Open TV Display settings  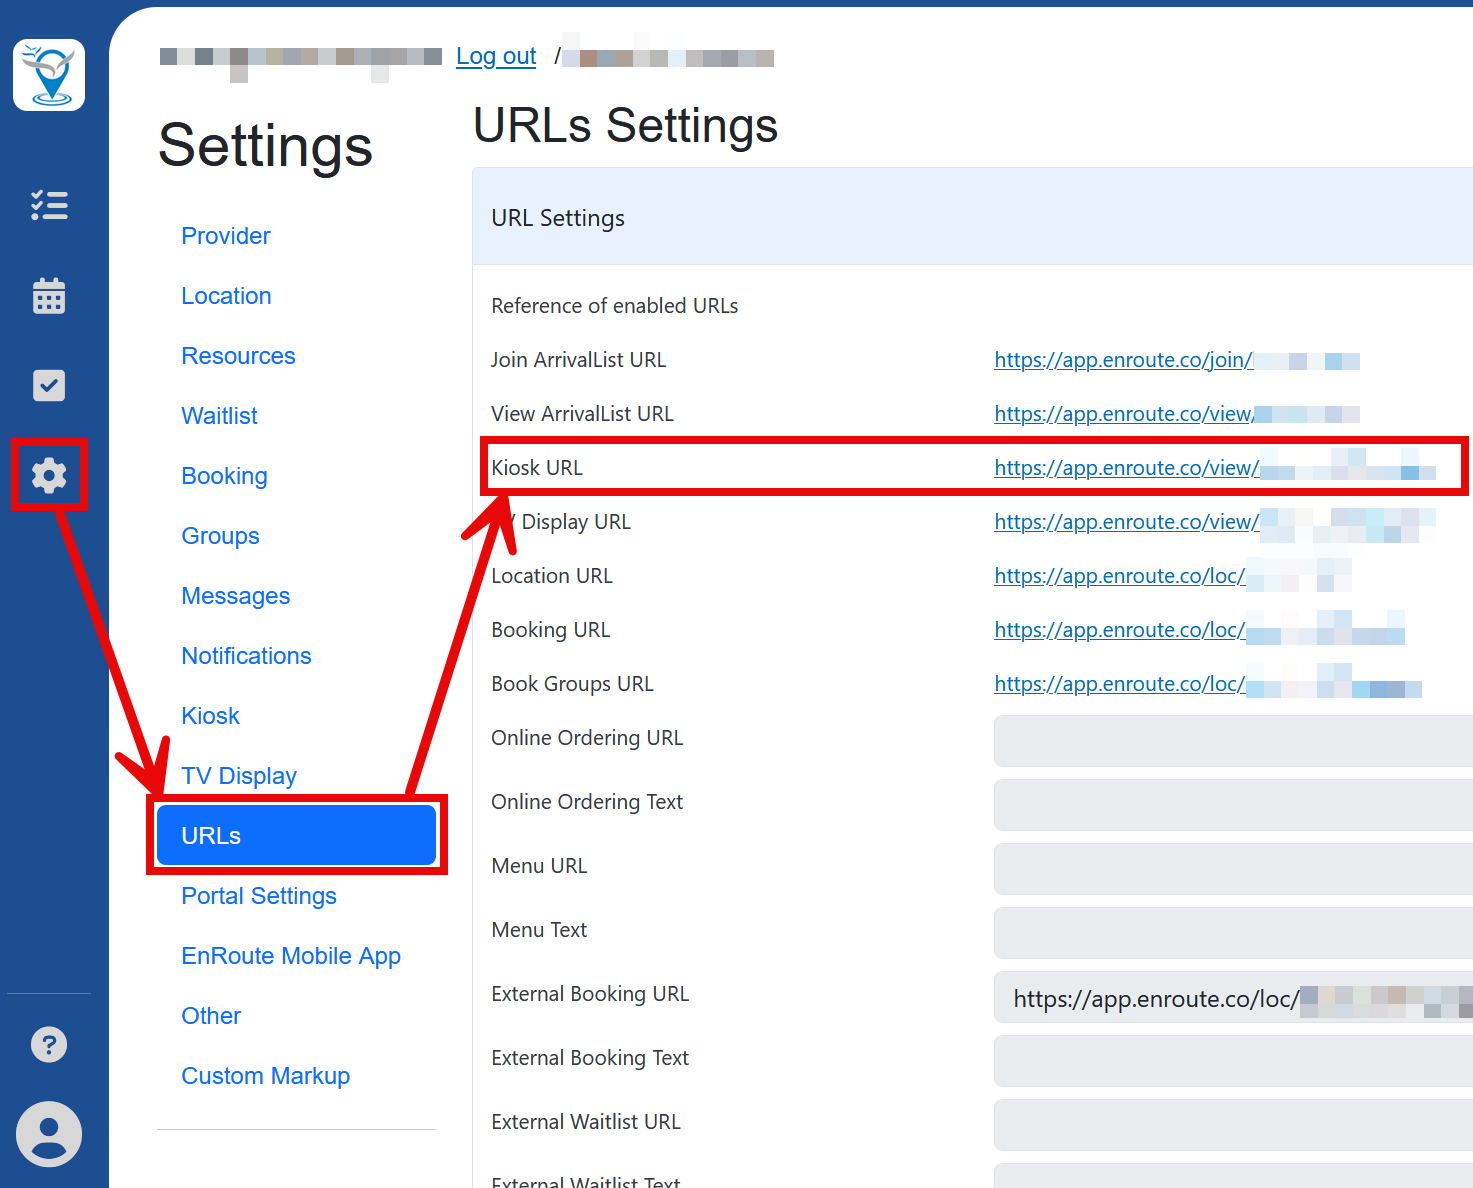click(x=239, y=776)
